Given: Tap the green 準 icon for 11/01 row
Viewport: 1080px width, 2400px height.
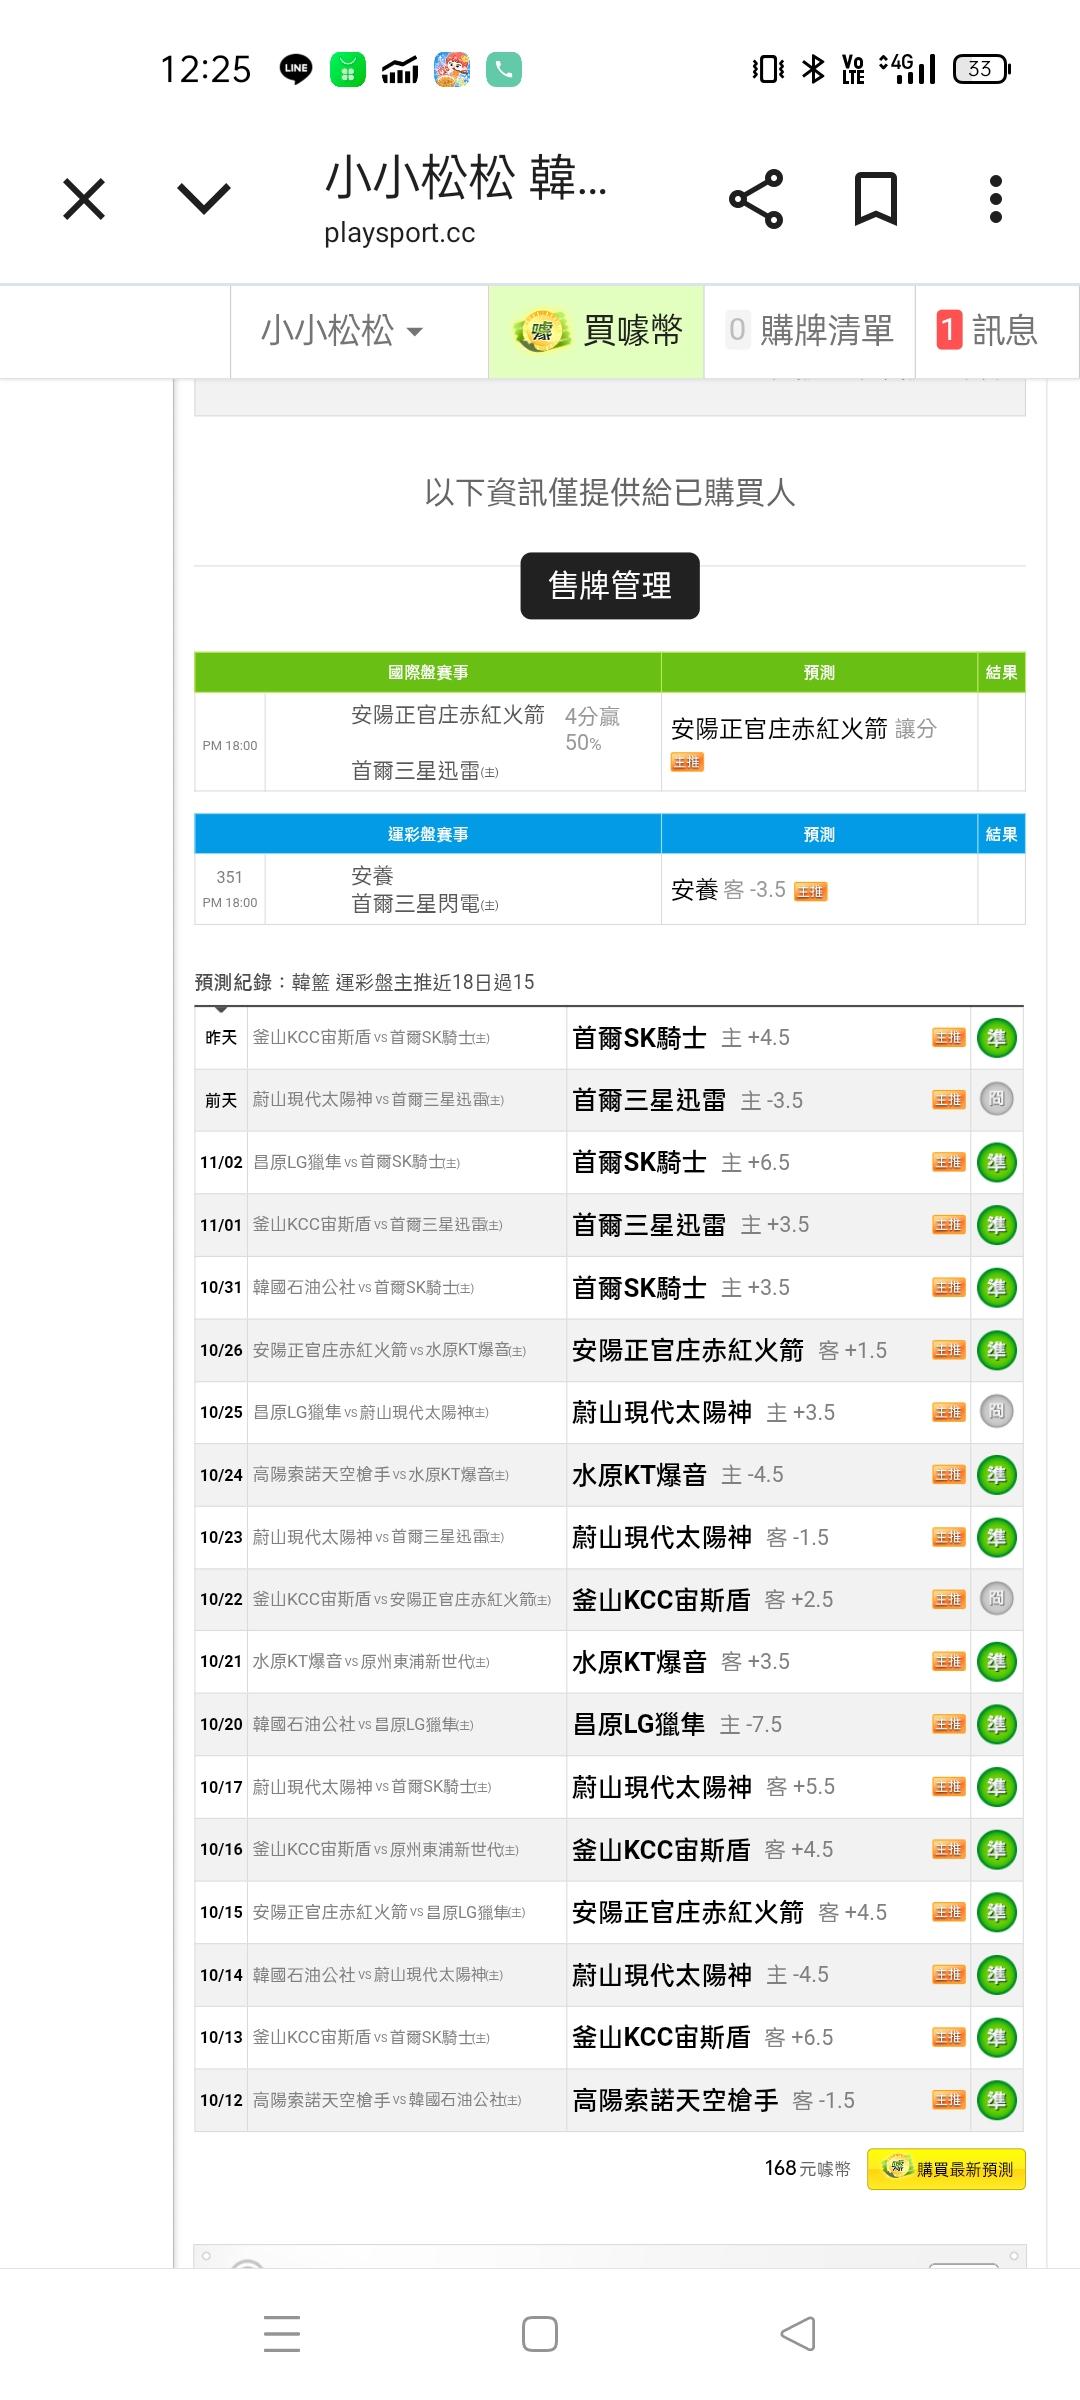Looking at the screenshot, I should click(x=996, y=1224).
